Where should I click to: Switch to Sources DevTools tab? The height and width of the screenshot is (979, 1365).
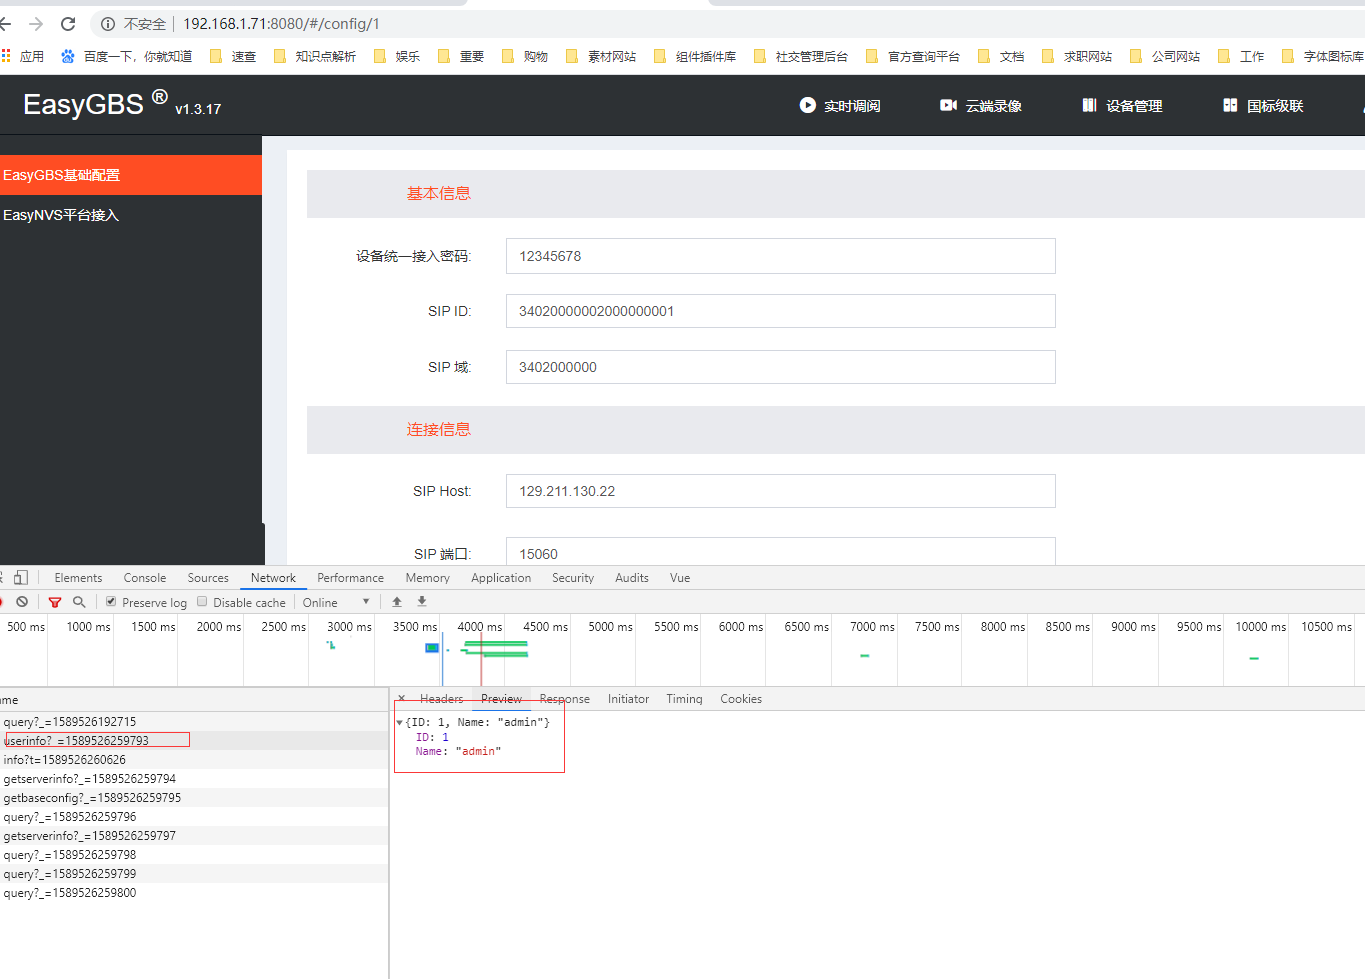tap(208, 578)
